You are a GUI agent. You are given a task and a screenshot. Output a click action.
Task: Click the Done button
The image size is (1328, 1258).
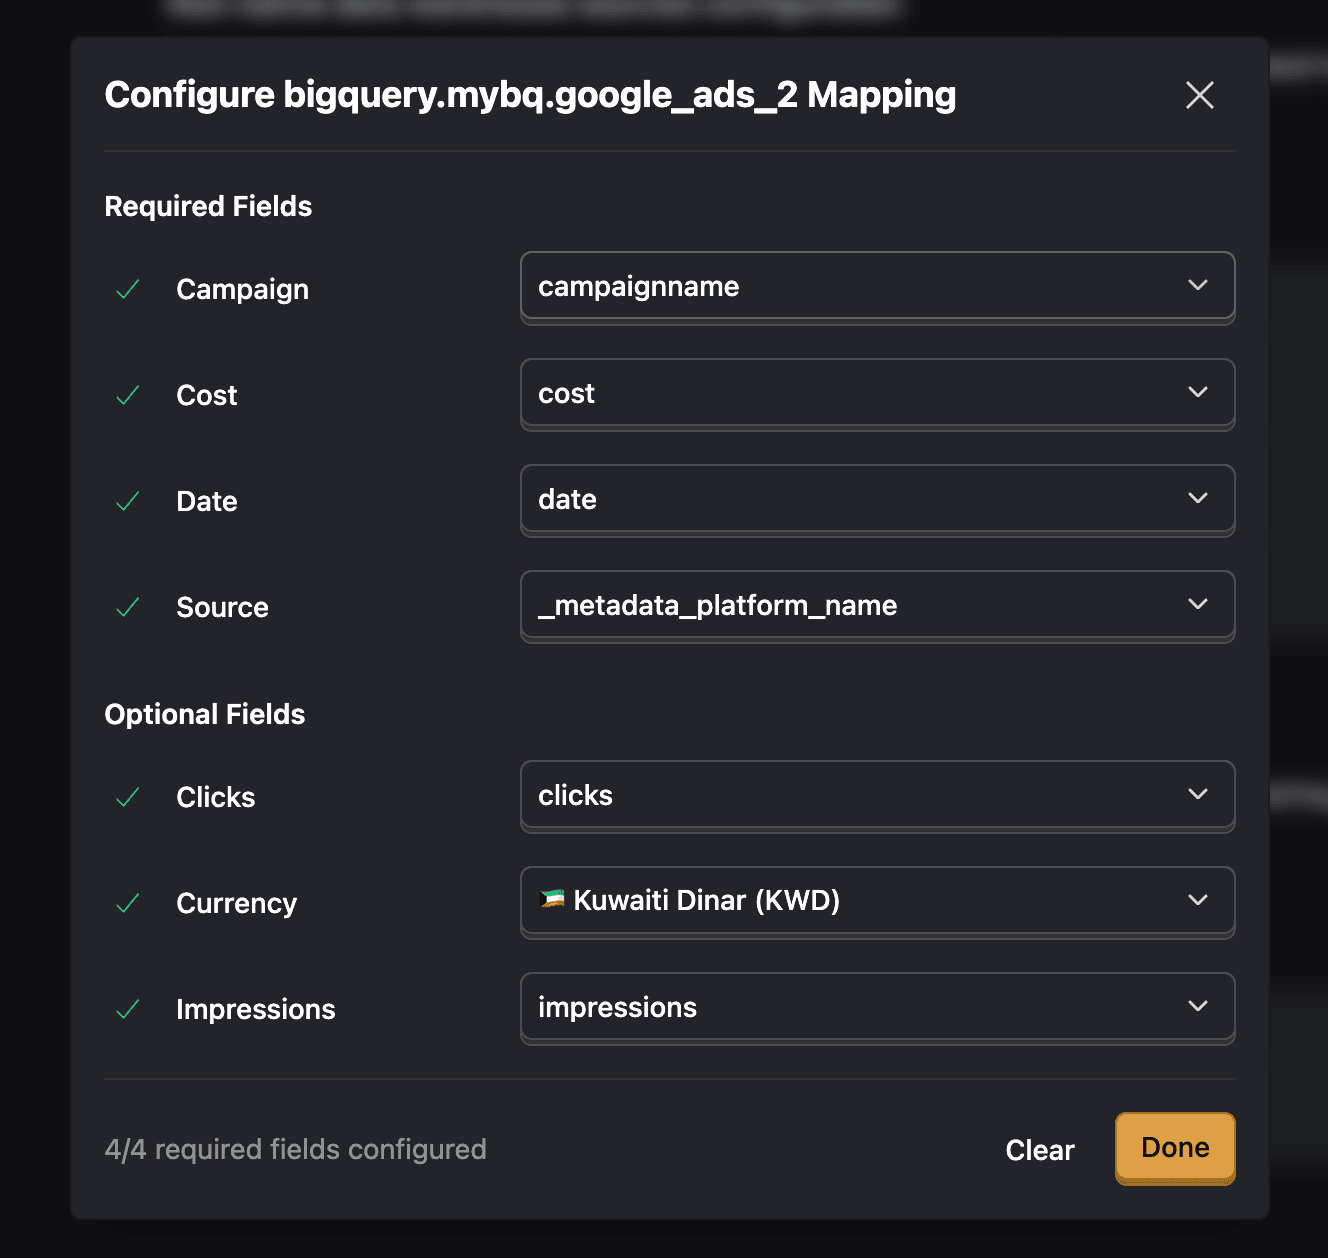(1175, 1148)
